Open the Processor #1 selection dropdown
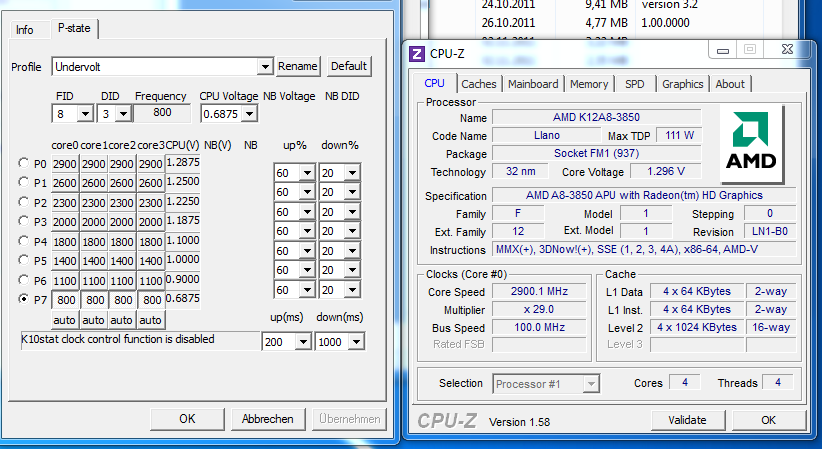Viewport: 822px width, 449px height. tap(591, 384)
